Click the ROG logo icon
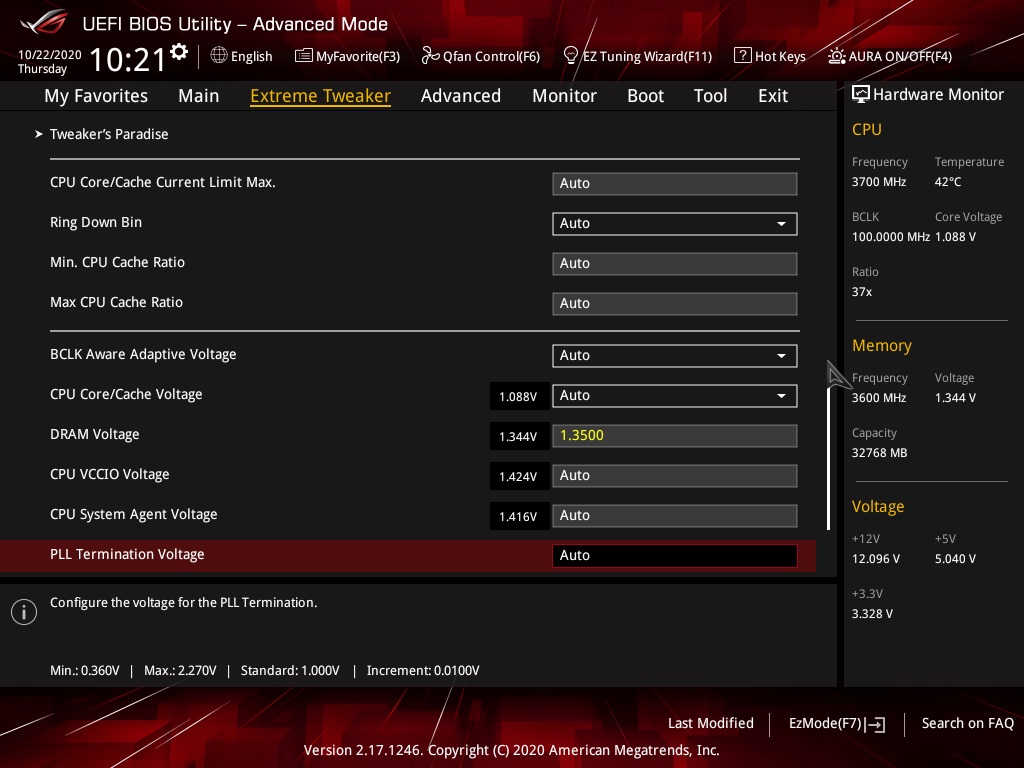The width and height of the screenshot is (1024, 768). pyautogui.click(x=44, y=23)
